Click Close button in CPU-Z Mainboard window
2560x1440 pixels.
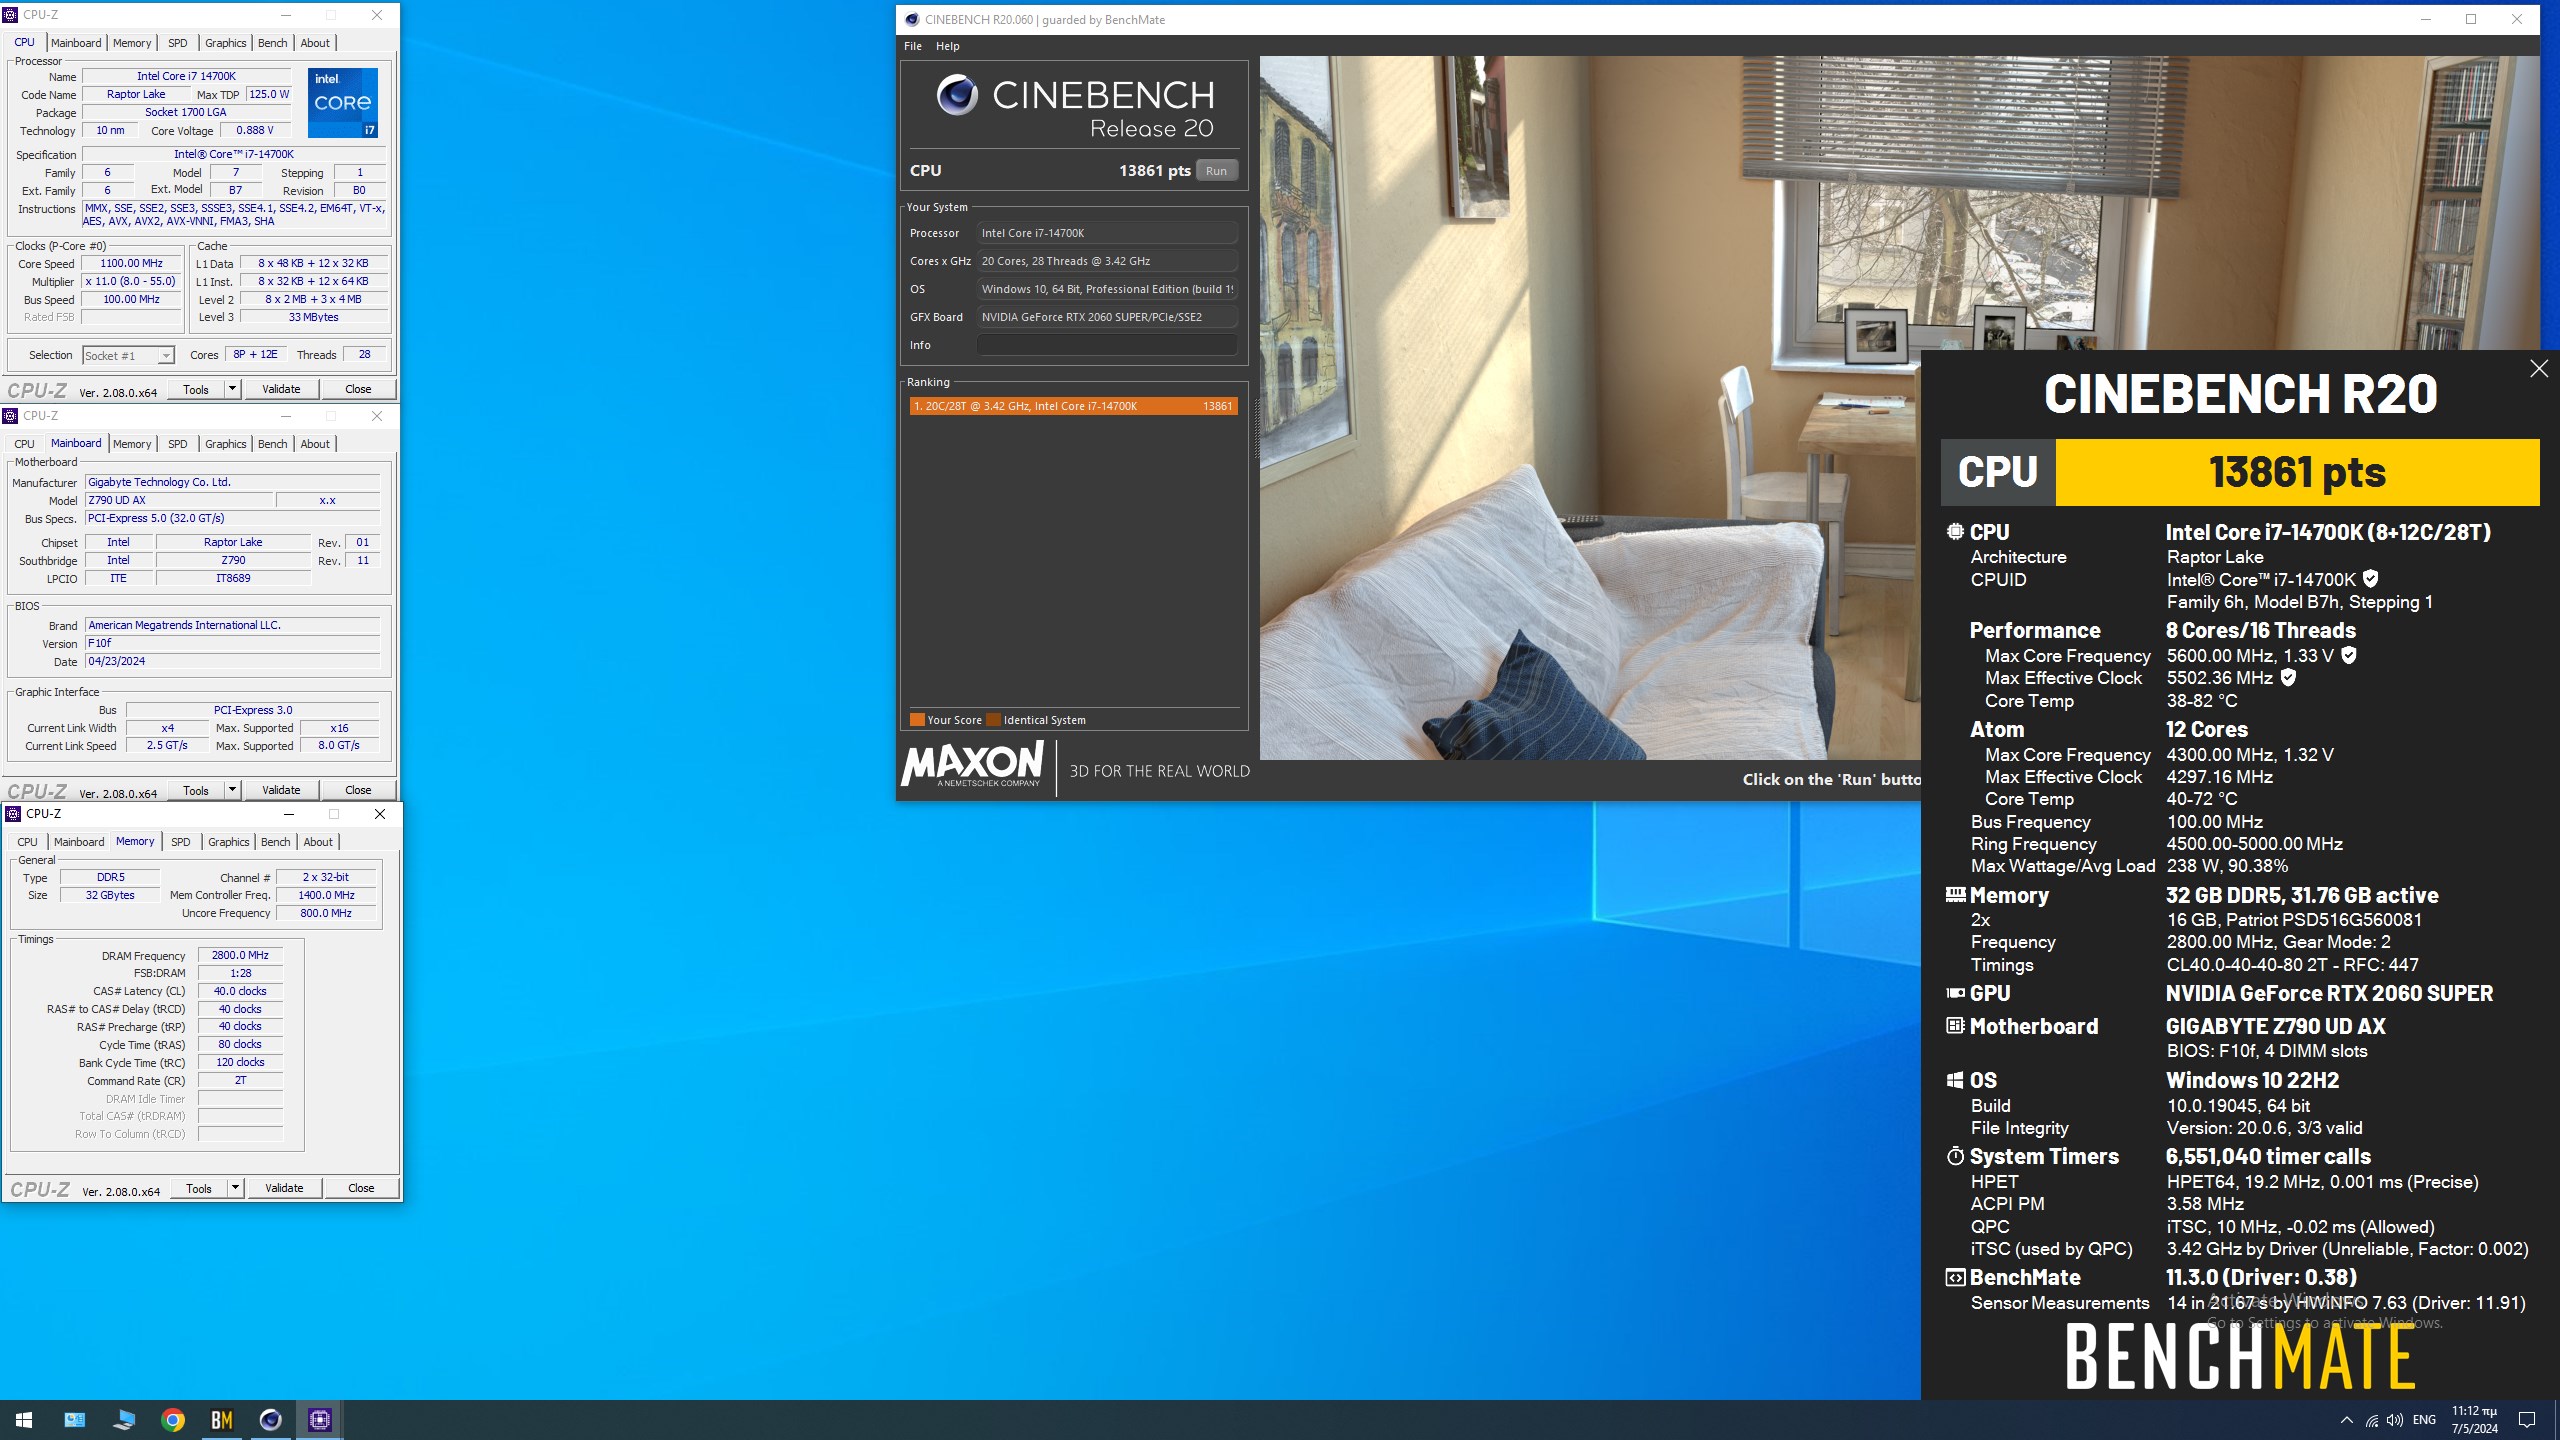(x=358, y=790)
